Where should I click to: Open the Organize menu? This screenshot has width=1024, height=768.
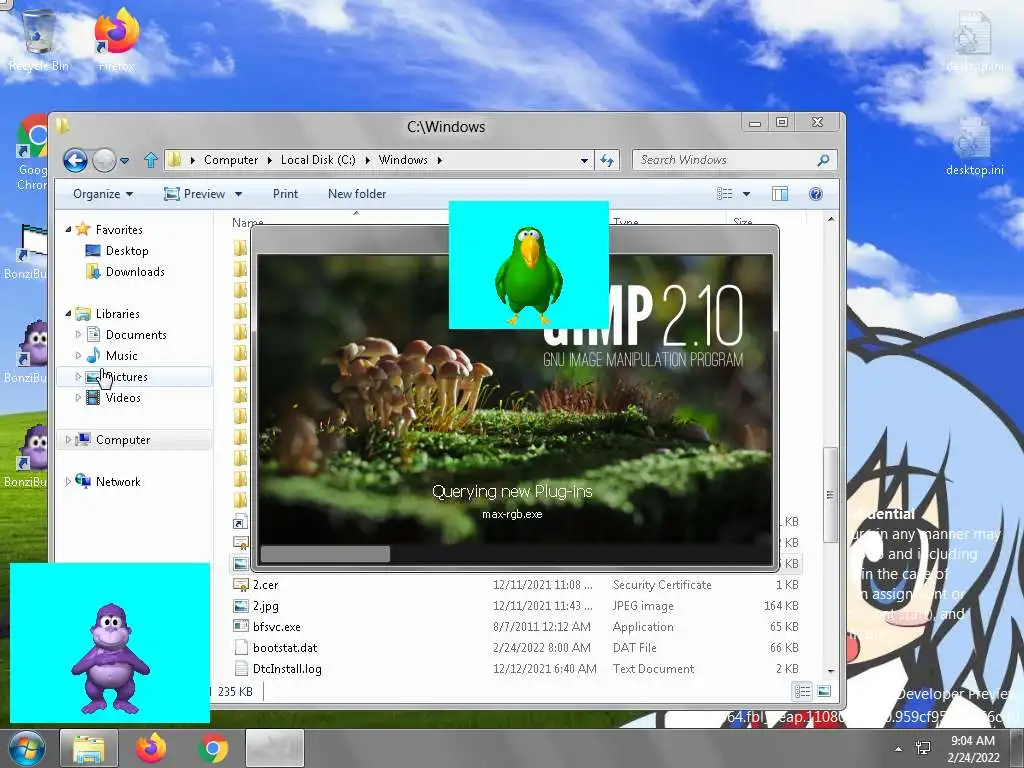click(103, 194)
